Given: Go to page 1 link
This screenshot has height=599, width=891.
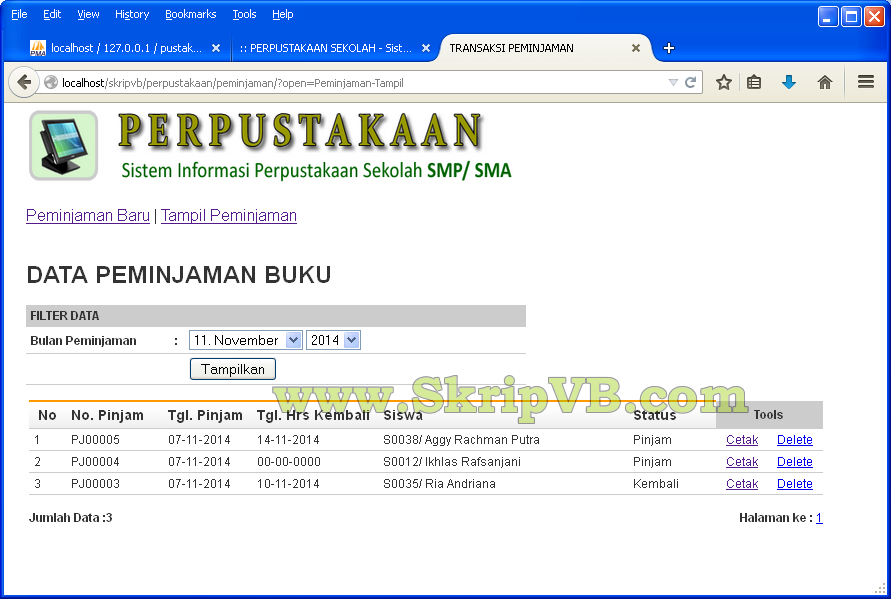Looking at the screenshot, I should point(819,518).
